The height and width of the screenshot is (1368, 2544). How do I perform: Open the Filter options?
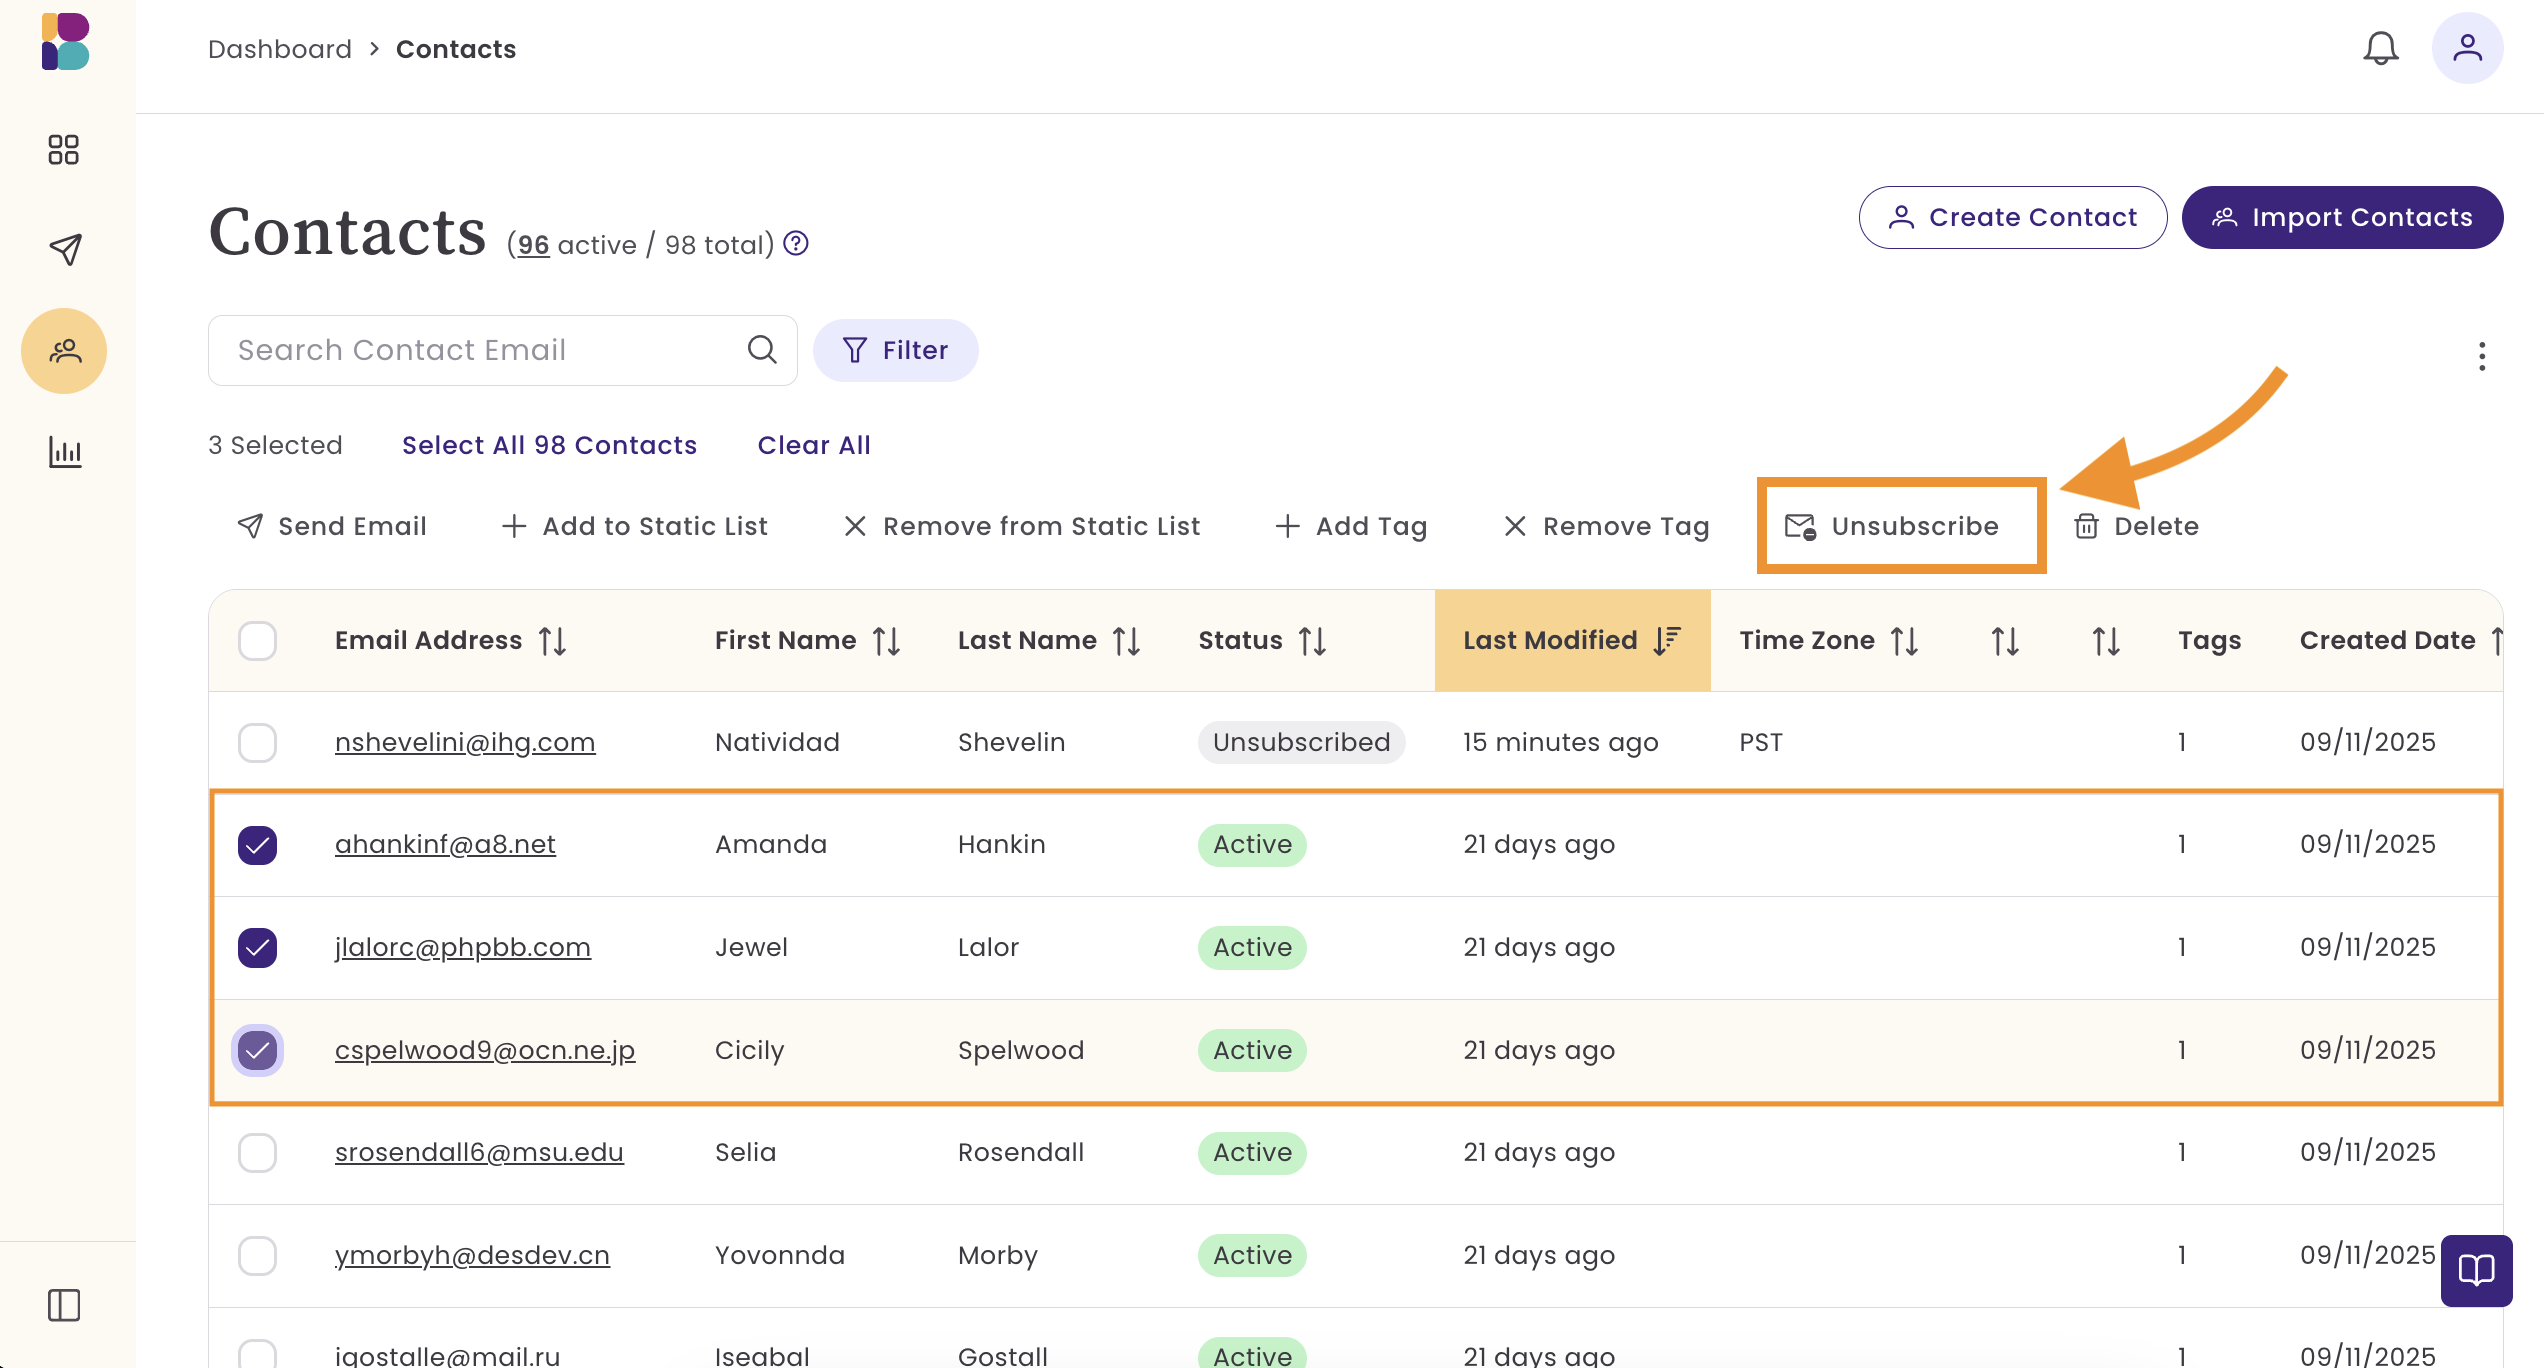895,350
